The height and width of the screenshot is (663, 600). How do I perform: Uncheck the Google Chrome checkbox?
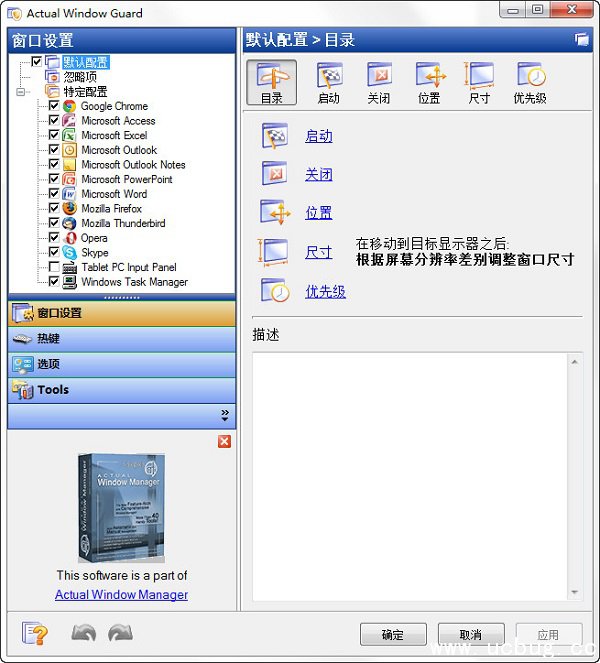(54, 106)
